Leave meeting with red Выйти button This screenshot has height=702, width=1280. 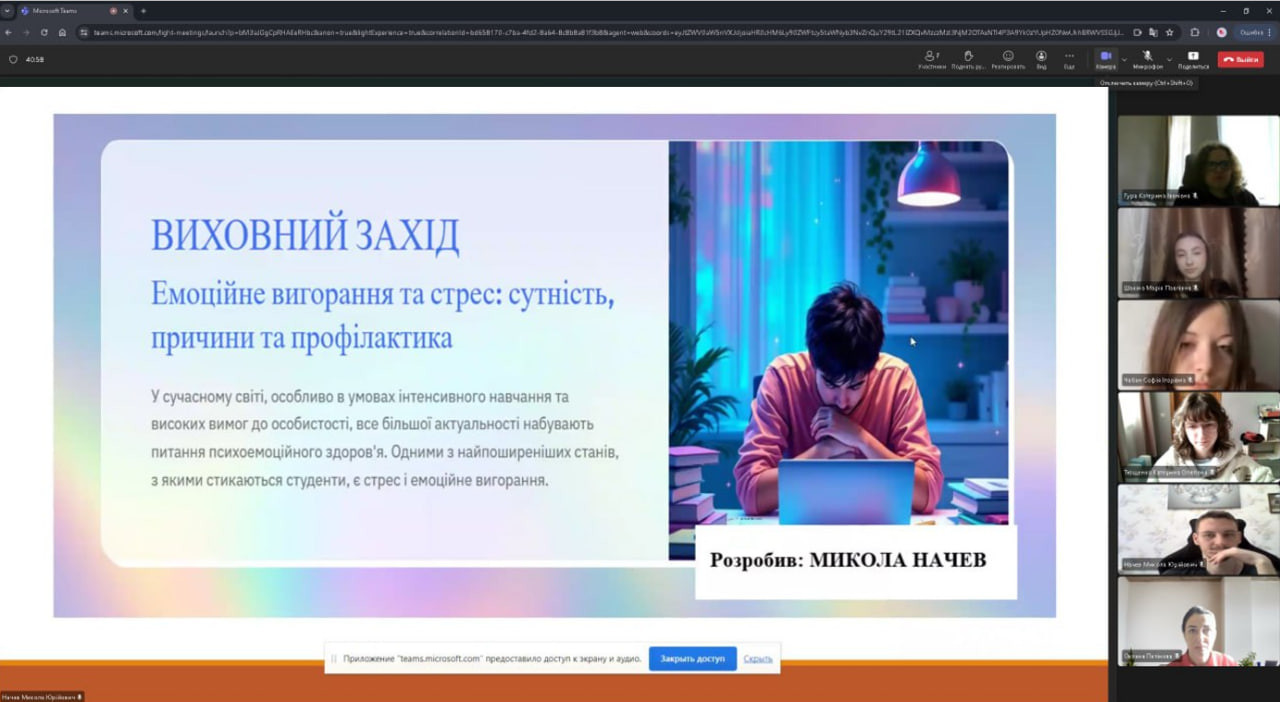pyautogui.click(x=1240, y=59)
